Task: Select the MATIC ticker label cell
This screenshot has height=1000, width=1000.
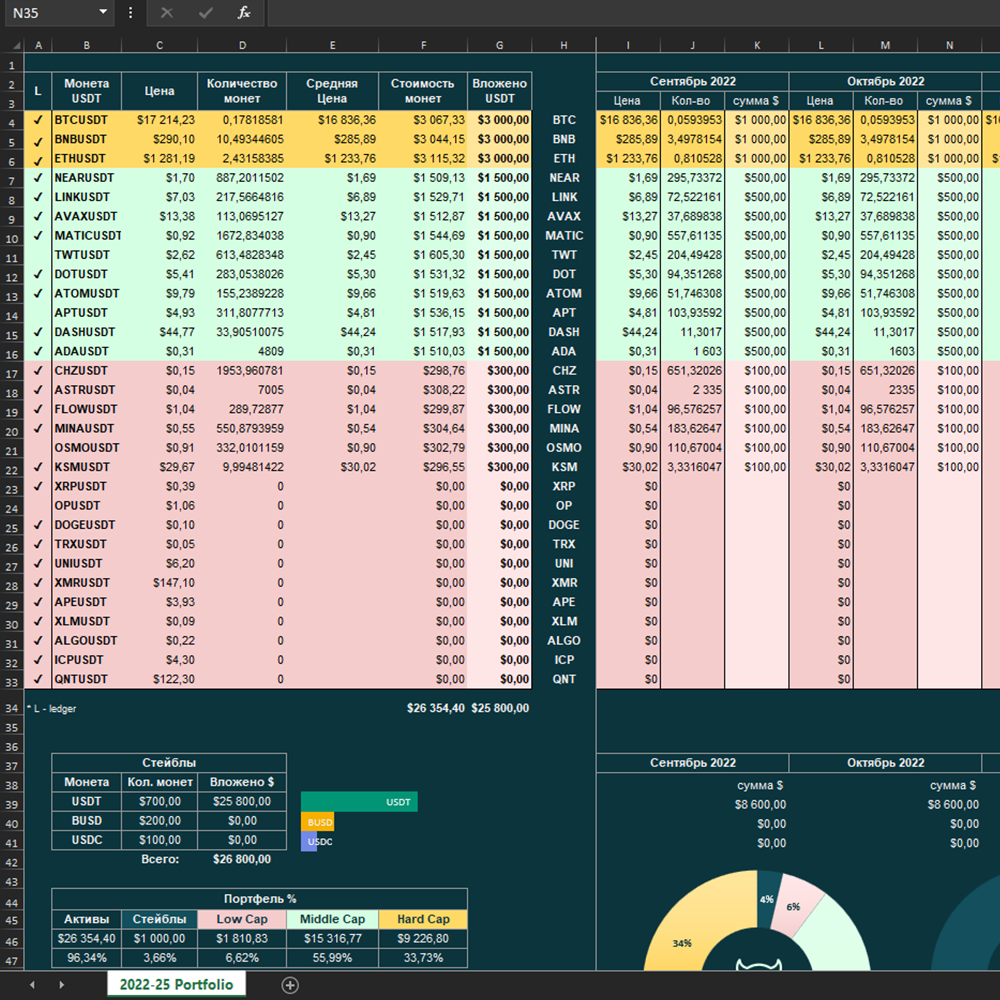Action: 564,236
